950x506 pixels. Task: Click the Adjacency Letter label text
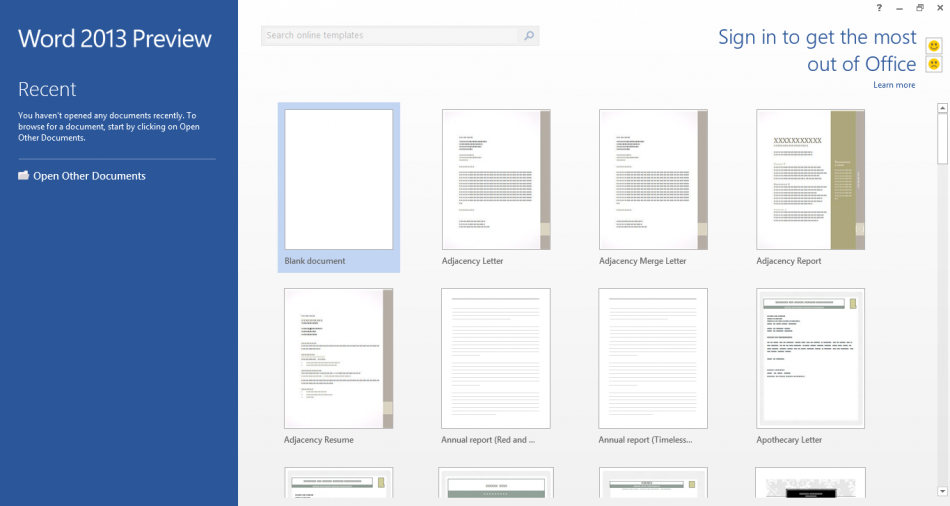pyautogui.click(x=473, y=261)
